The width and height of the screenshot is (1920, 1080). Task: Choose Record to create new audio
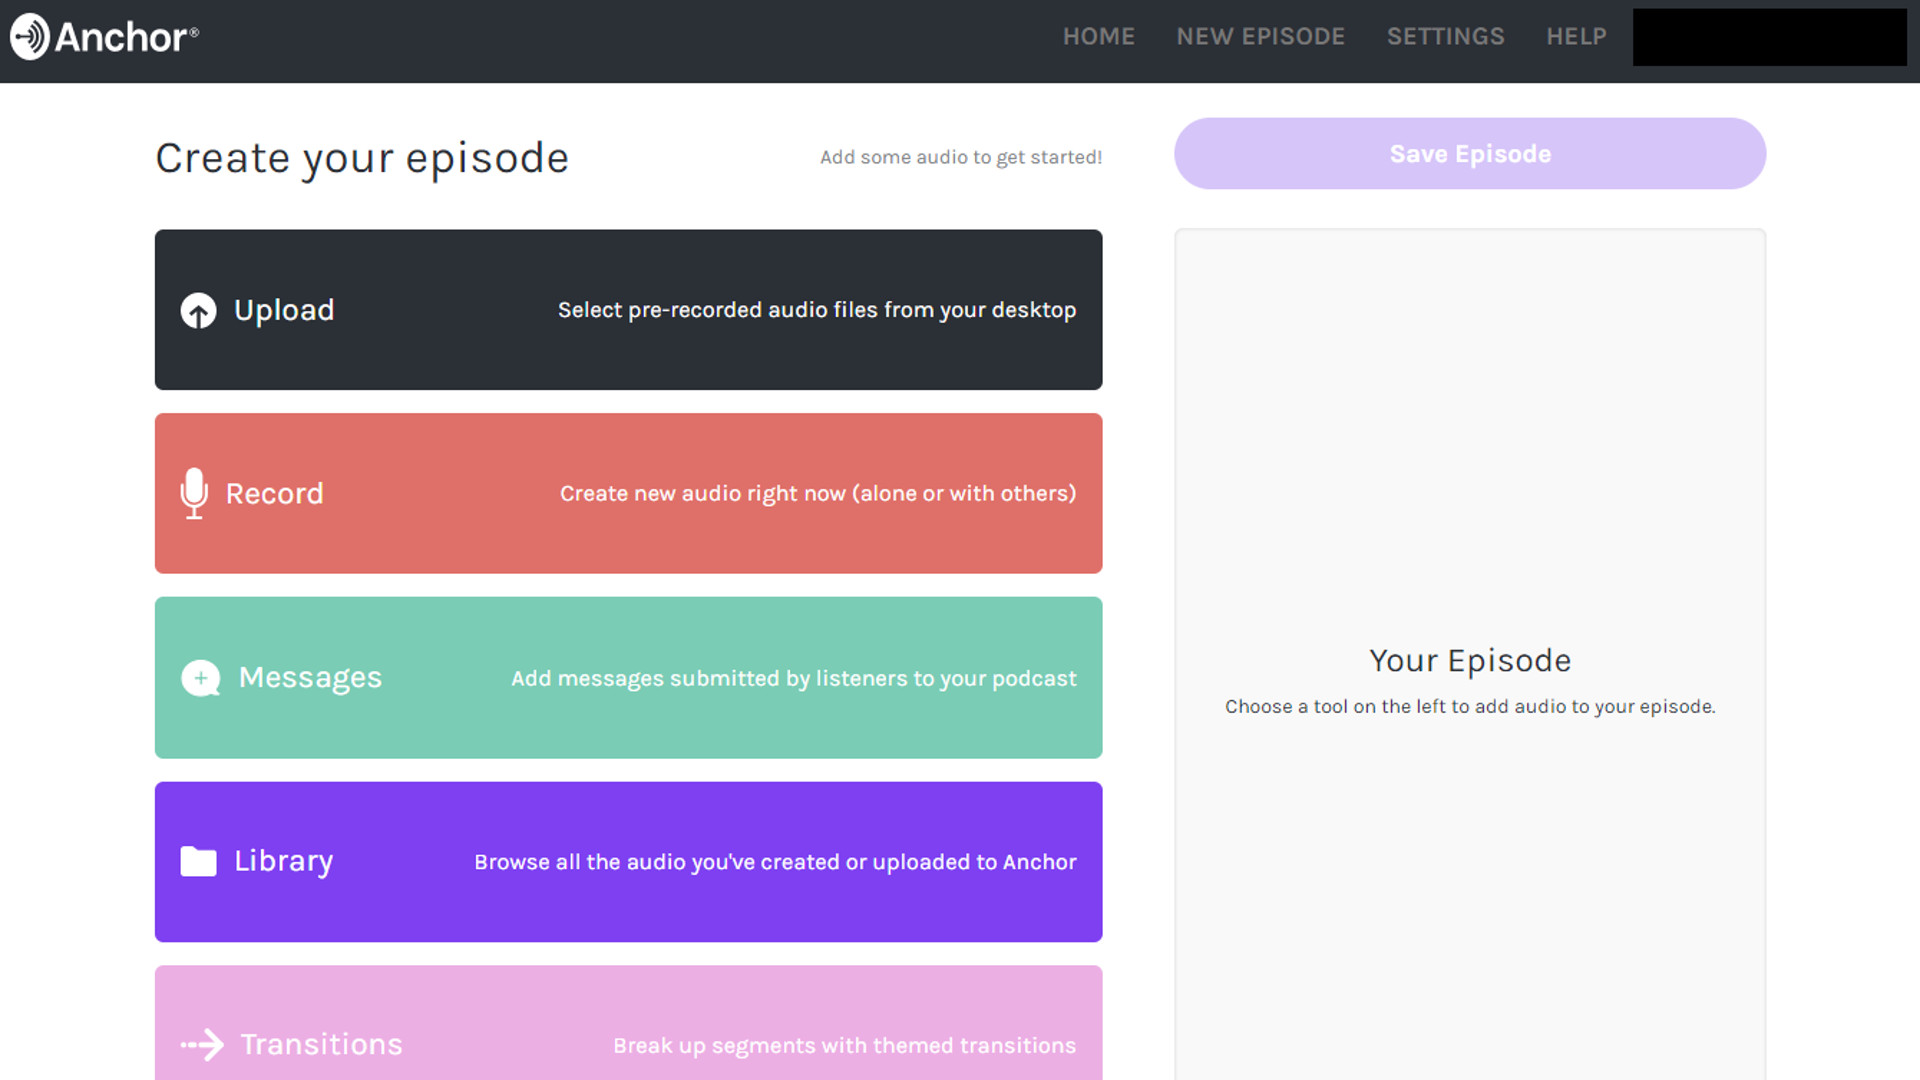[628, 493]
